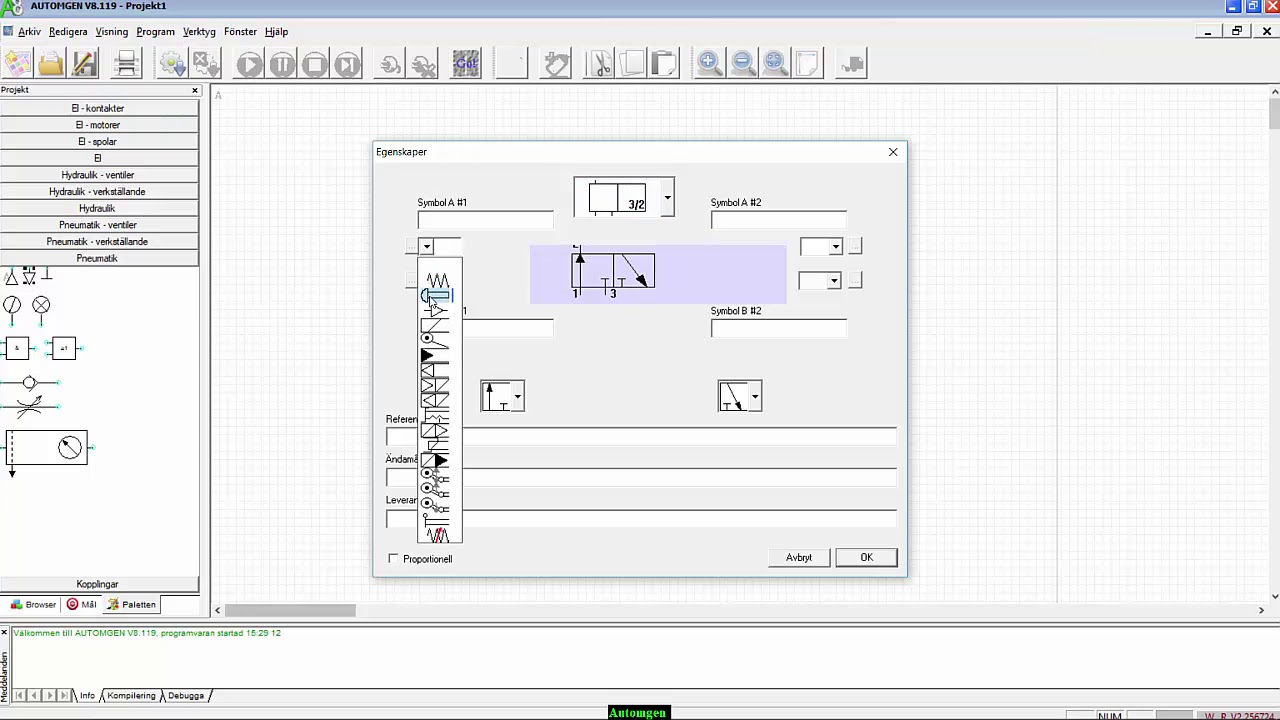The height and width of the screenshot is (720, 1280).
Task: Close the Projekt side panel
Action: 195,91
